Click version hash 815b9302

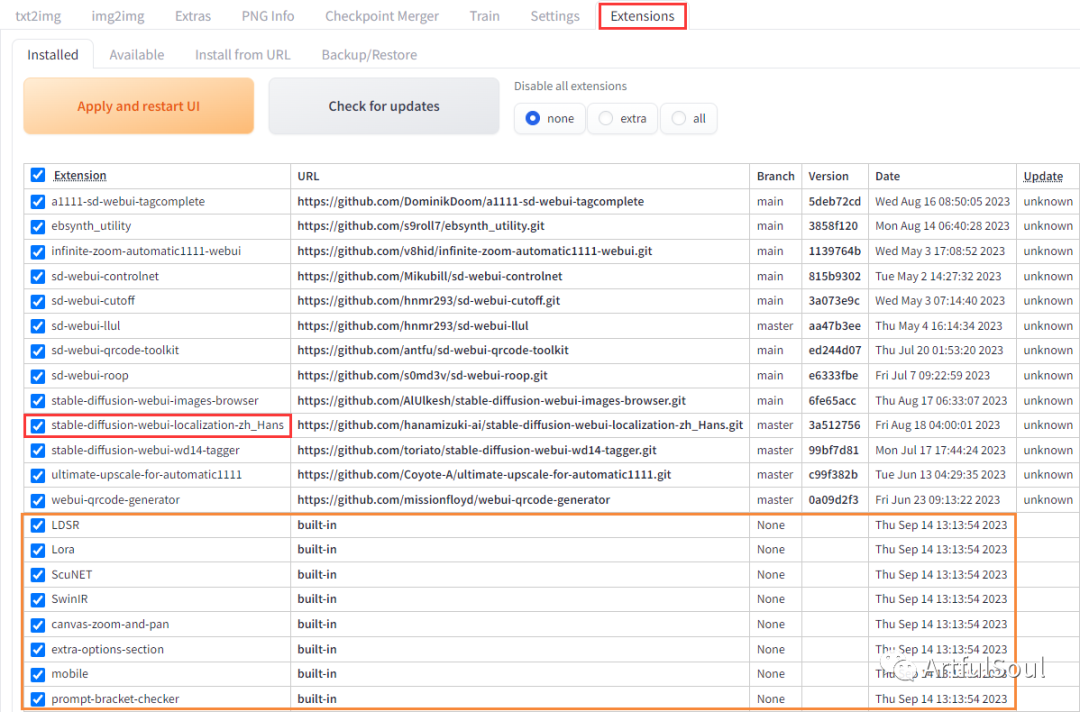point(834,275)
